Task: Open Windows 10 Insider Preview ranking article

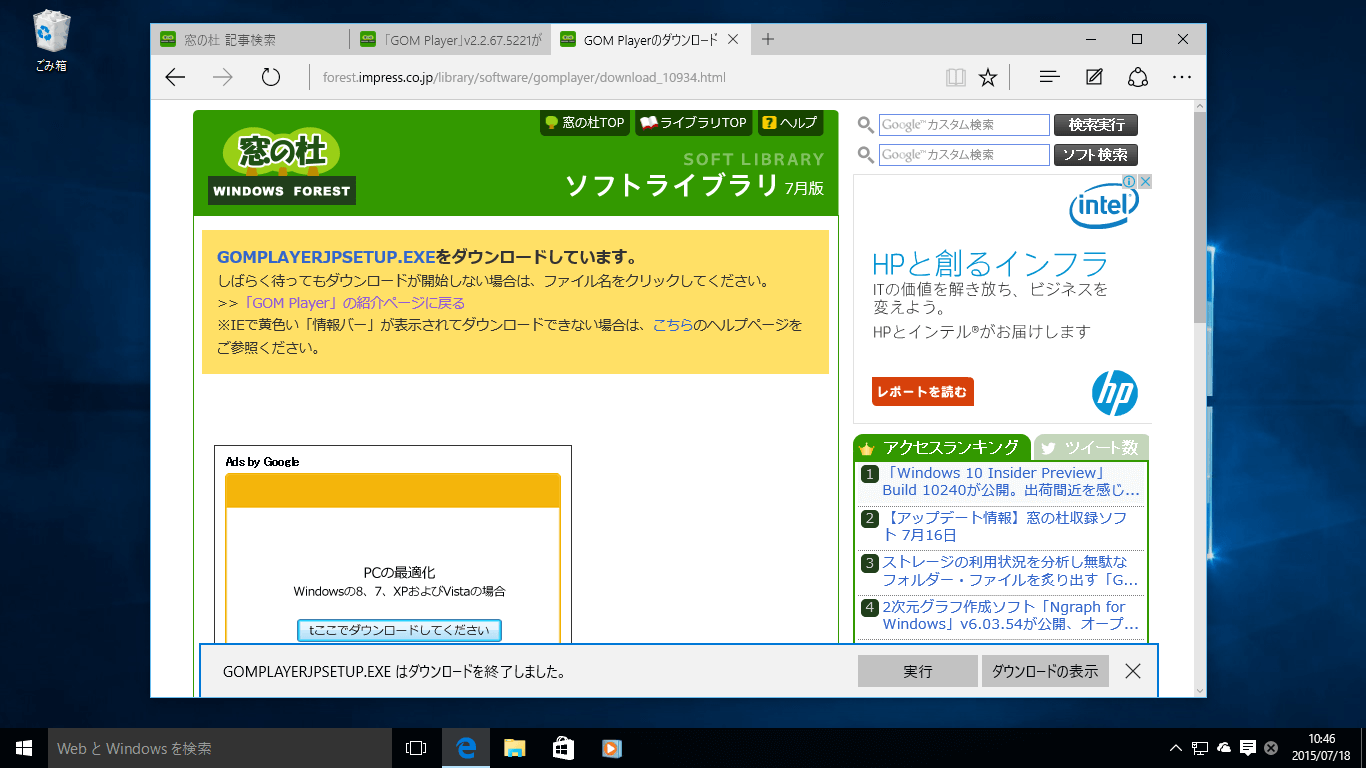Action: [1010, 481]
